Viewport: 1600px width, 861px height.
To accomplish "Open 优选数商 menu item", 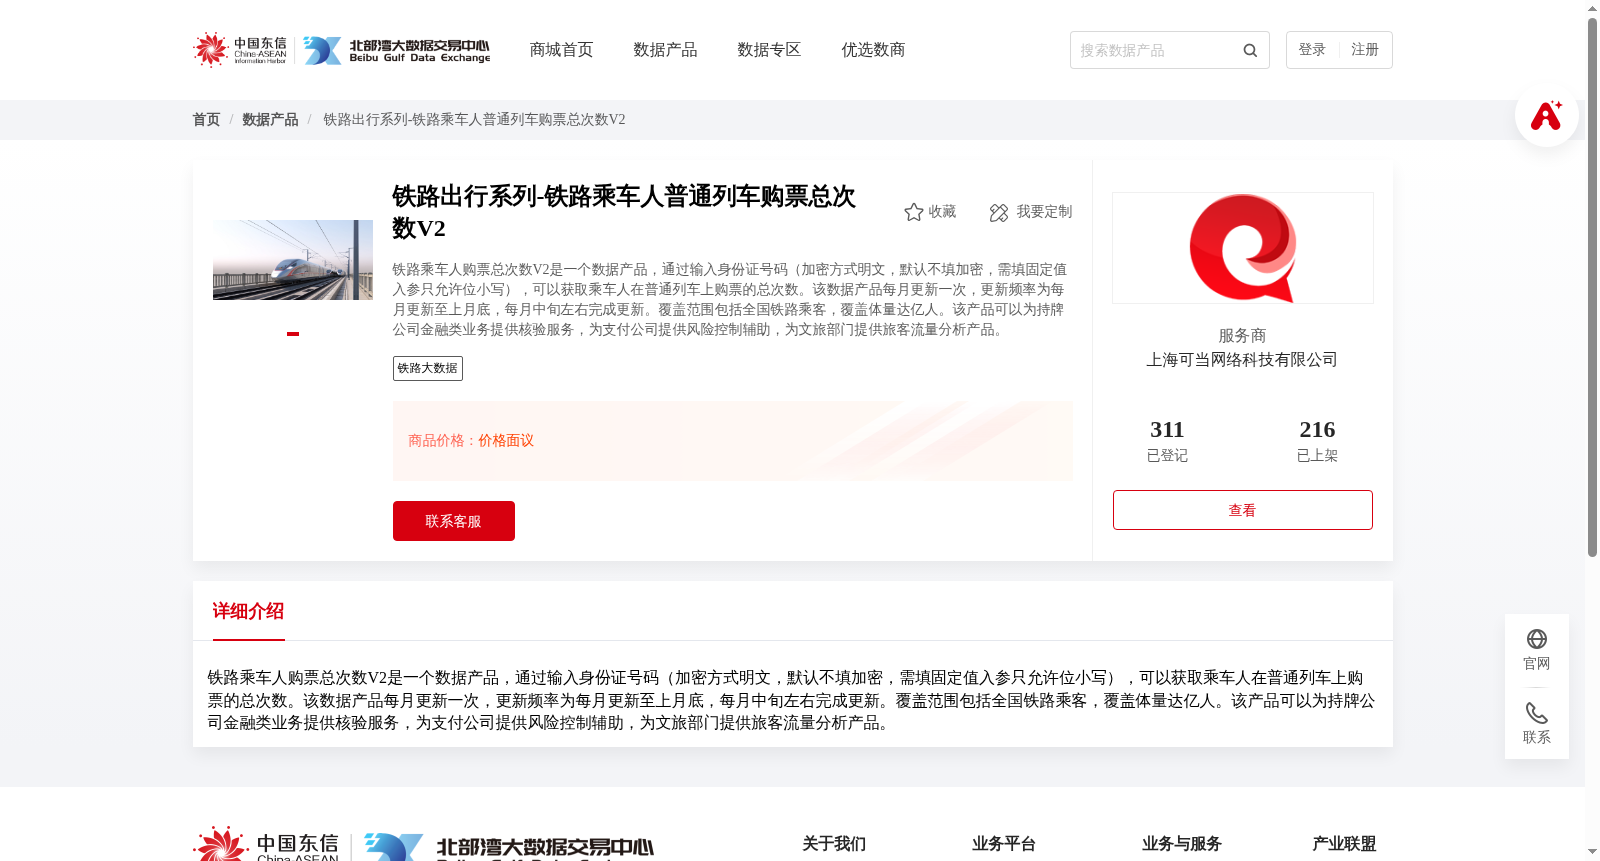I will point(873,50).
